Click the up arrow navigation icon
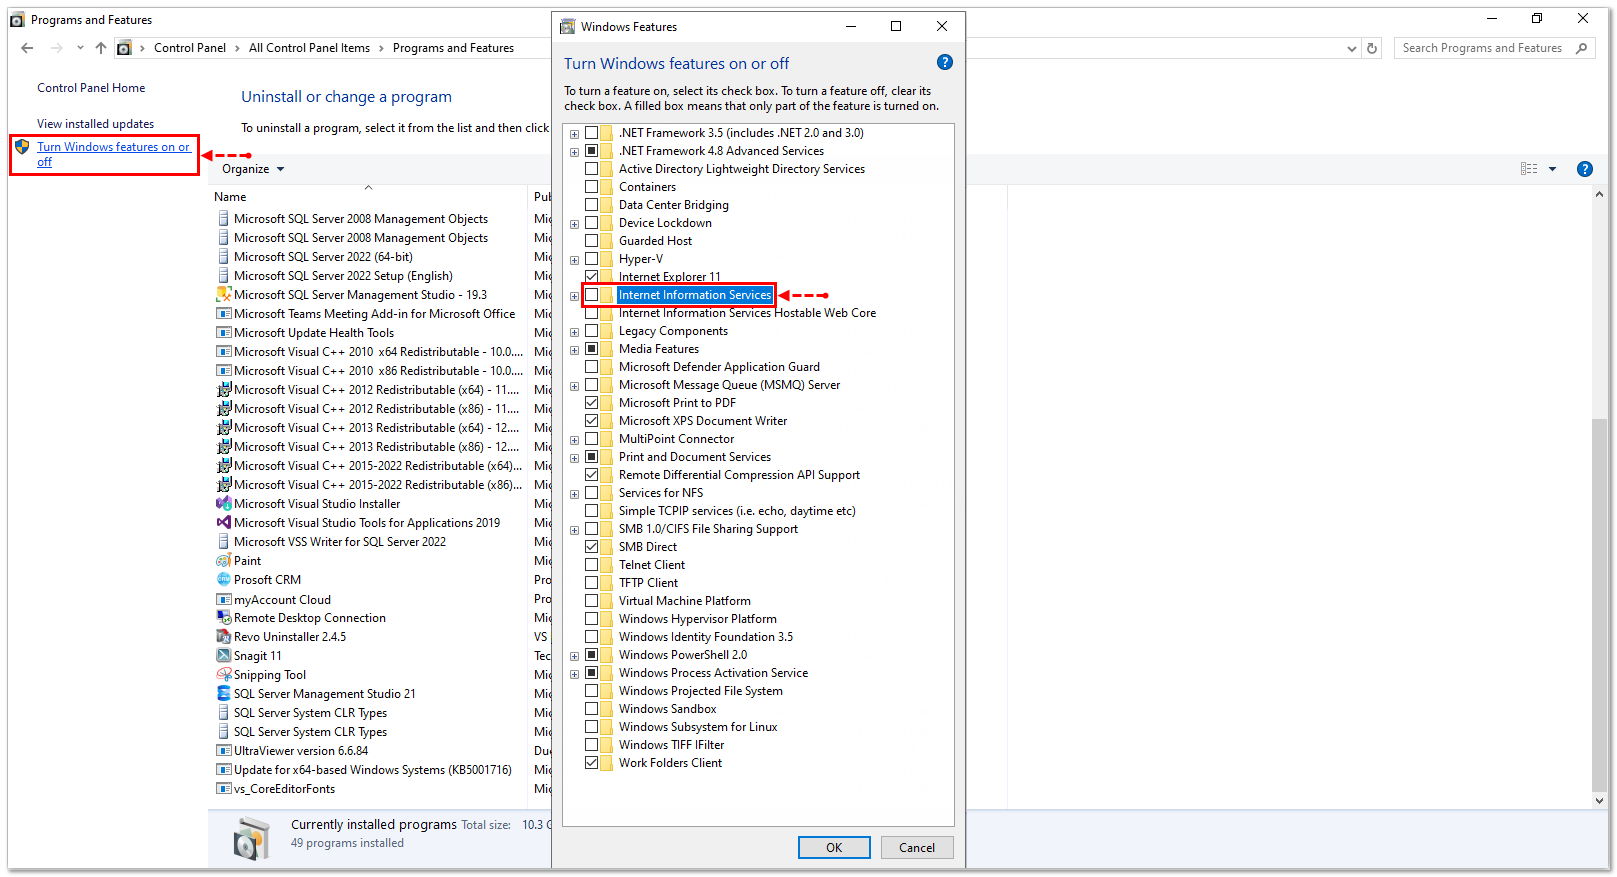 [101, 48]
